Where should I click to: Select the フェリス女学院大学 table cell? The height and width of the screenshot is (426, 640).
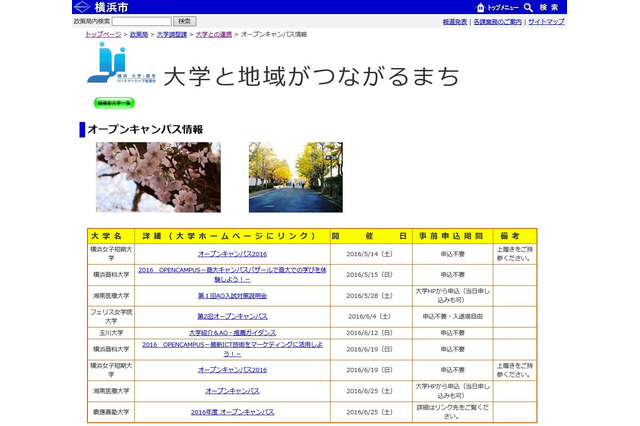pos(111,316)
